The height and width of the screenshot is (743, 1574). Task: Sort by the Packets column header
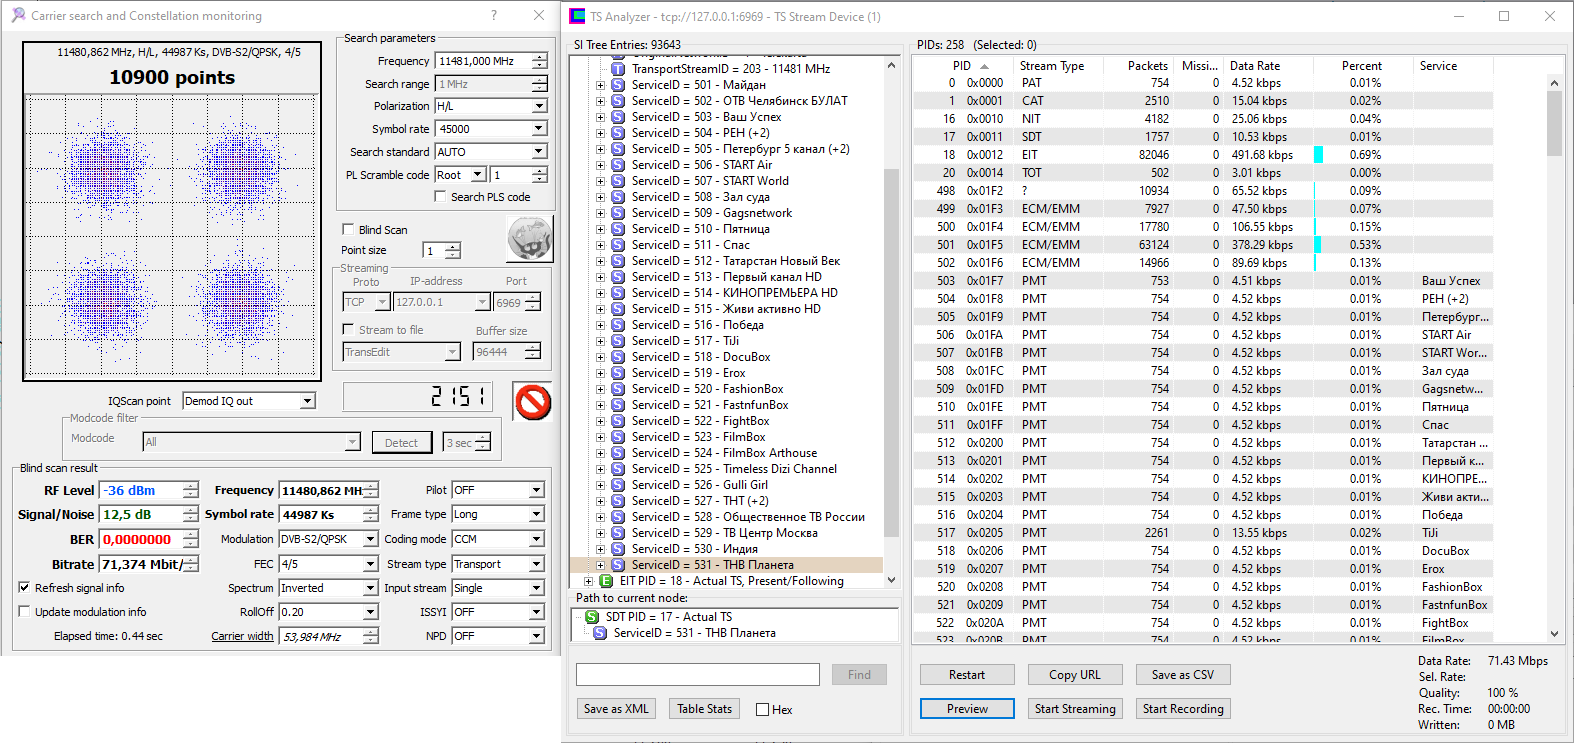click(1138, 66)
